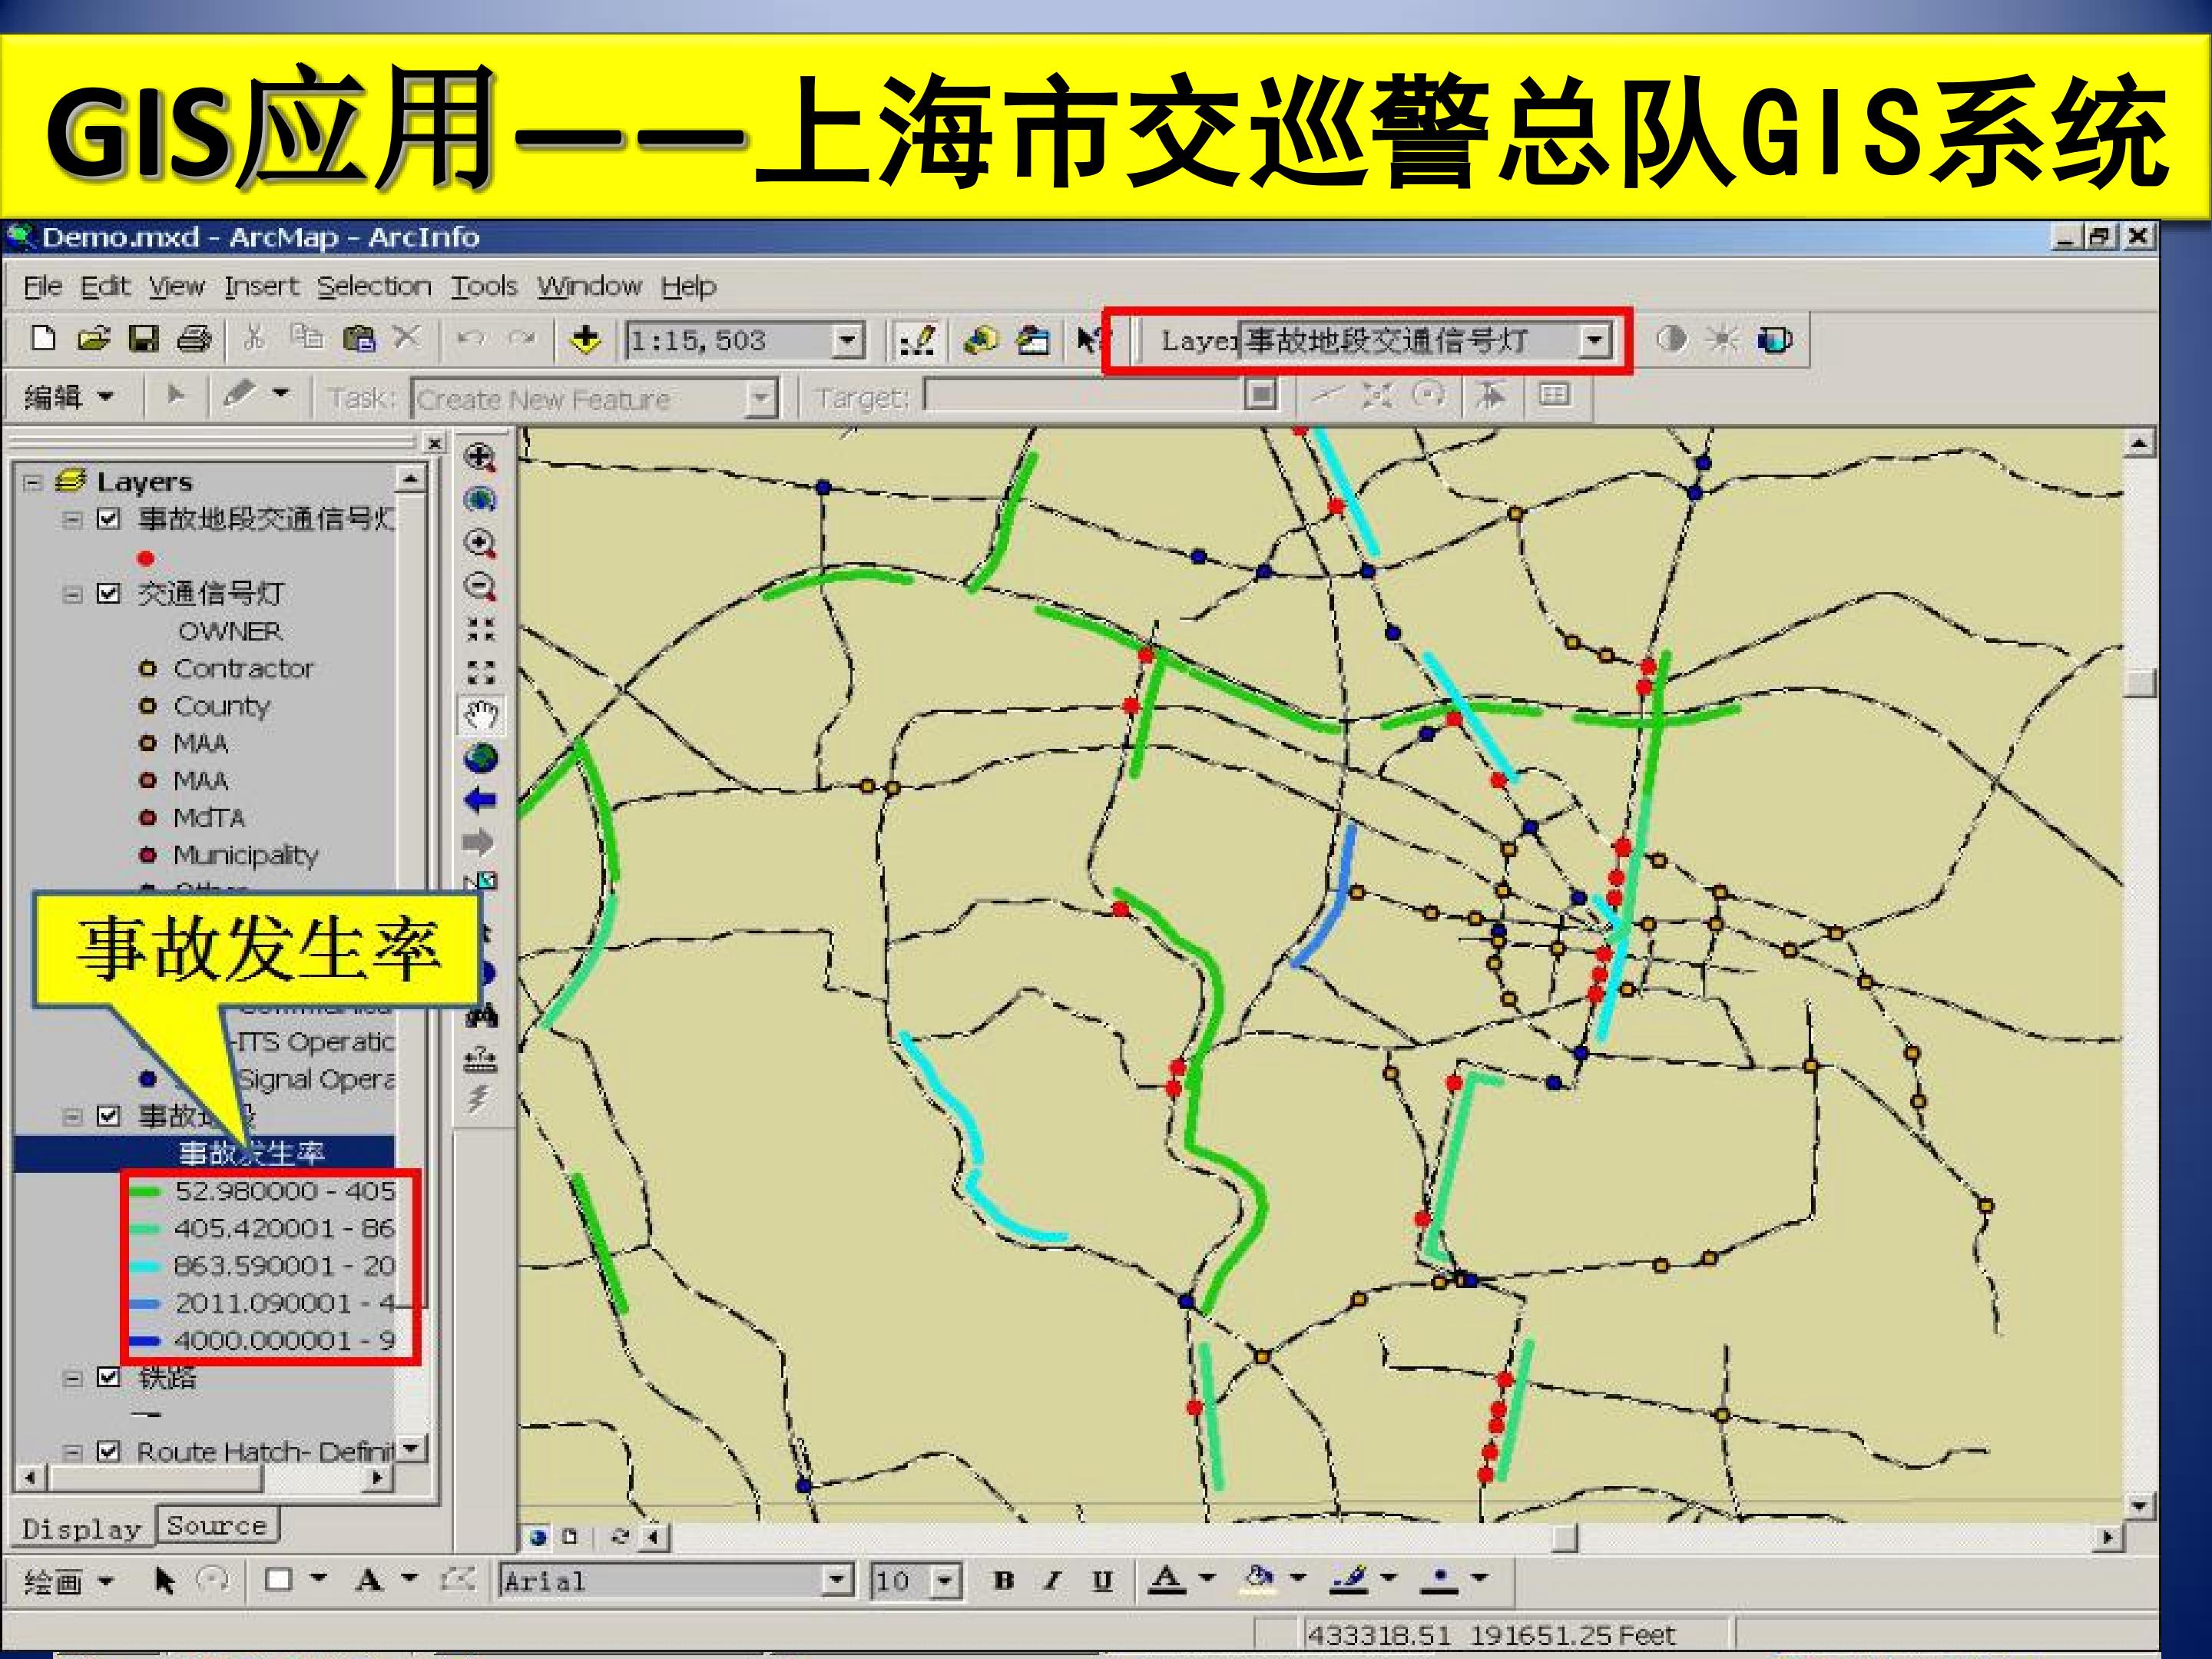
Task: Click the table of contents scroll right arrow
Action: tap(378, 1477)
